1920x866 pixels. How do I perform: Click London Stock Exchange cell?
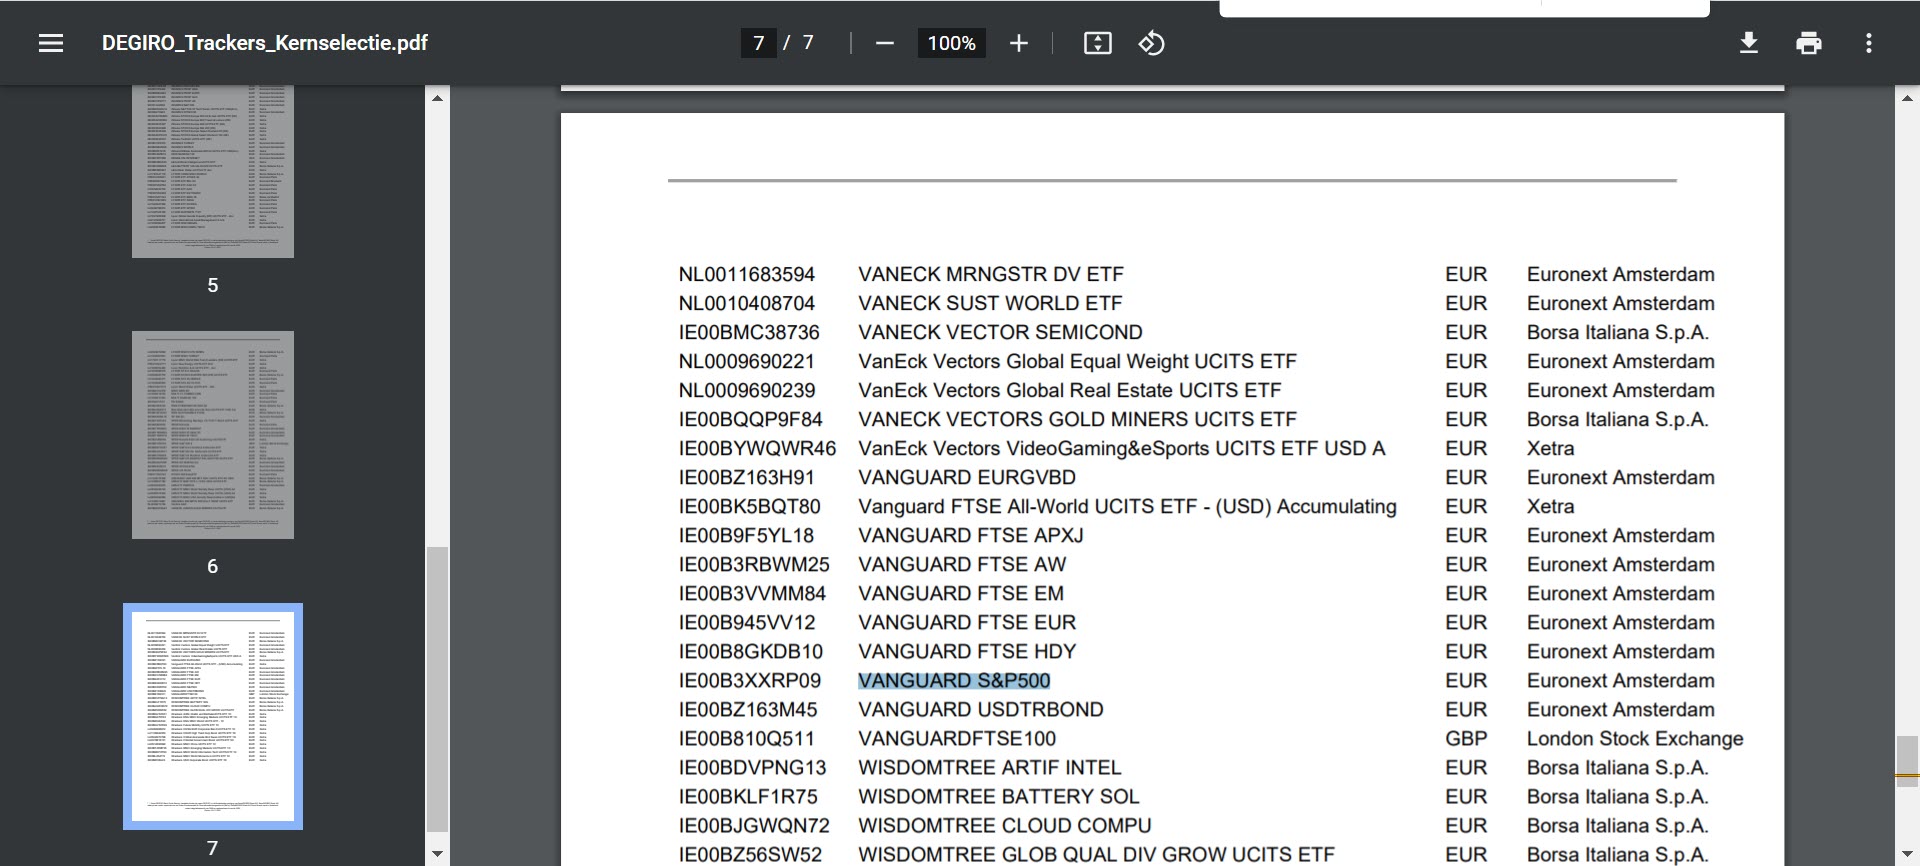click(x=1635, y=739)
